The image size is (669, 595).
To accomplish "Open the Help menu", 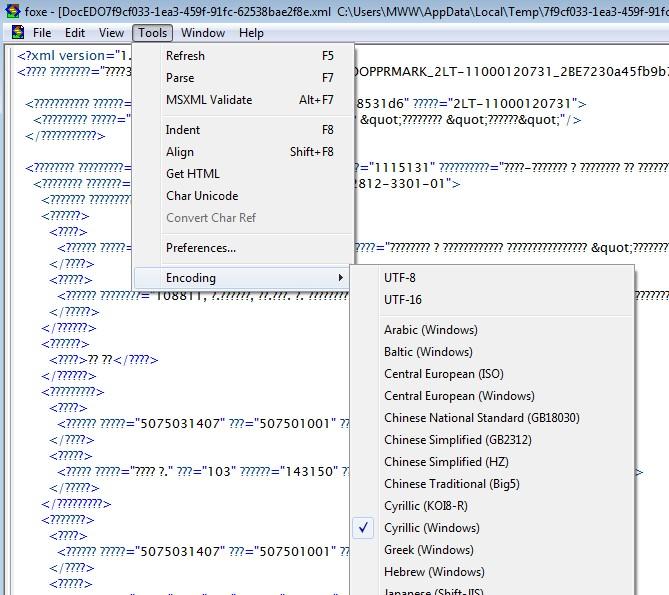I will 251,33.
